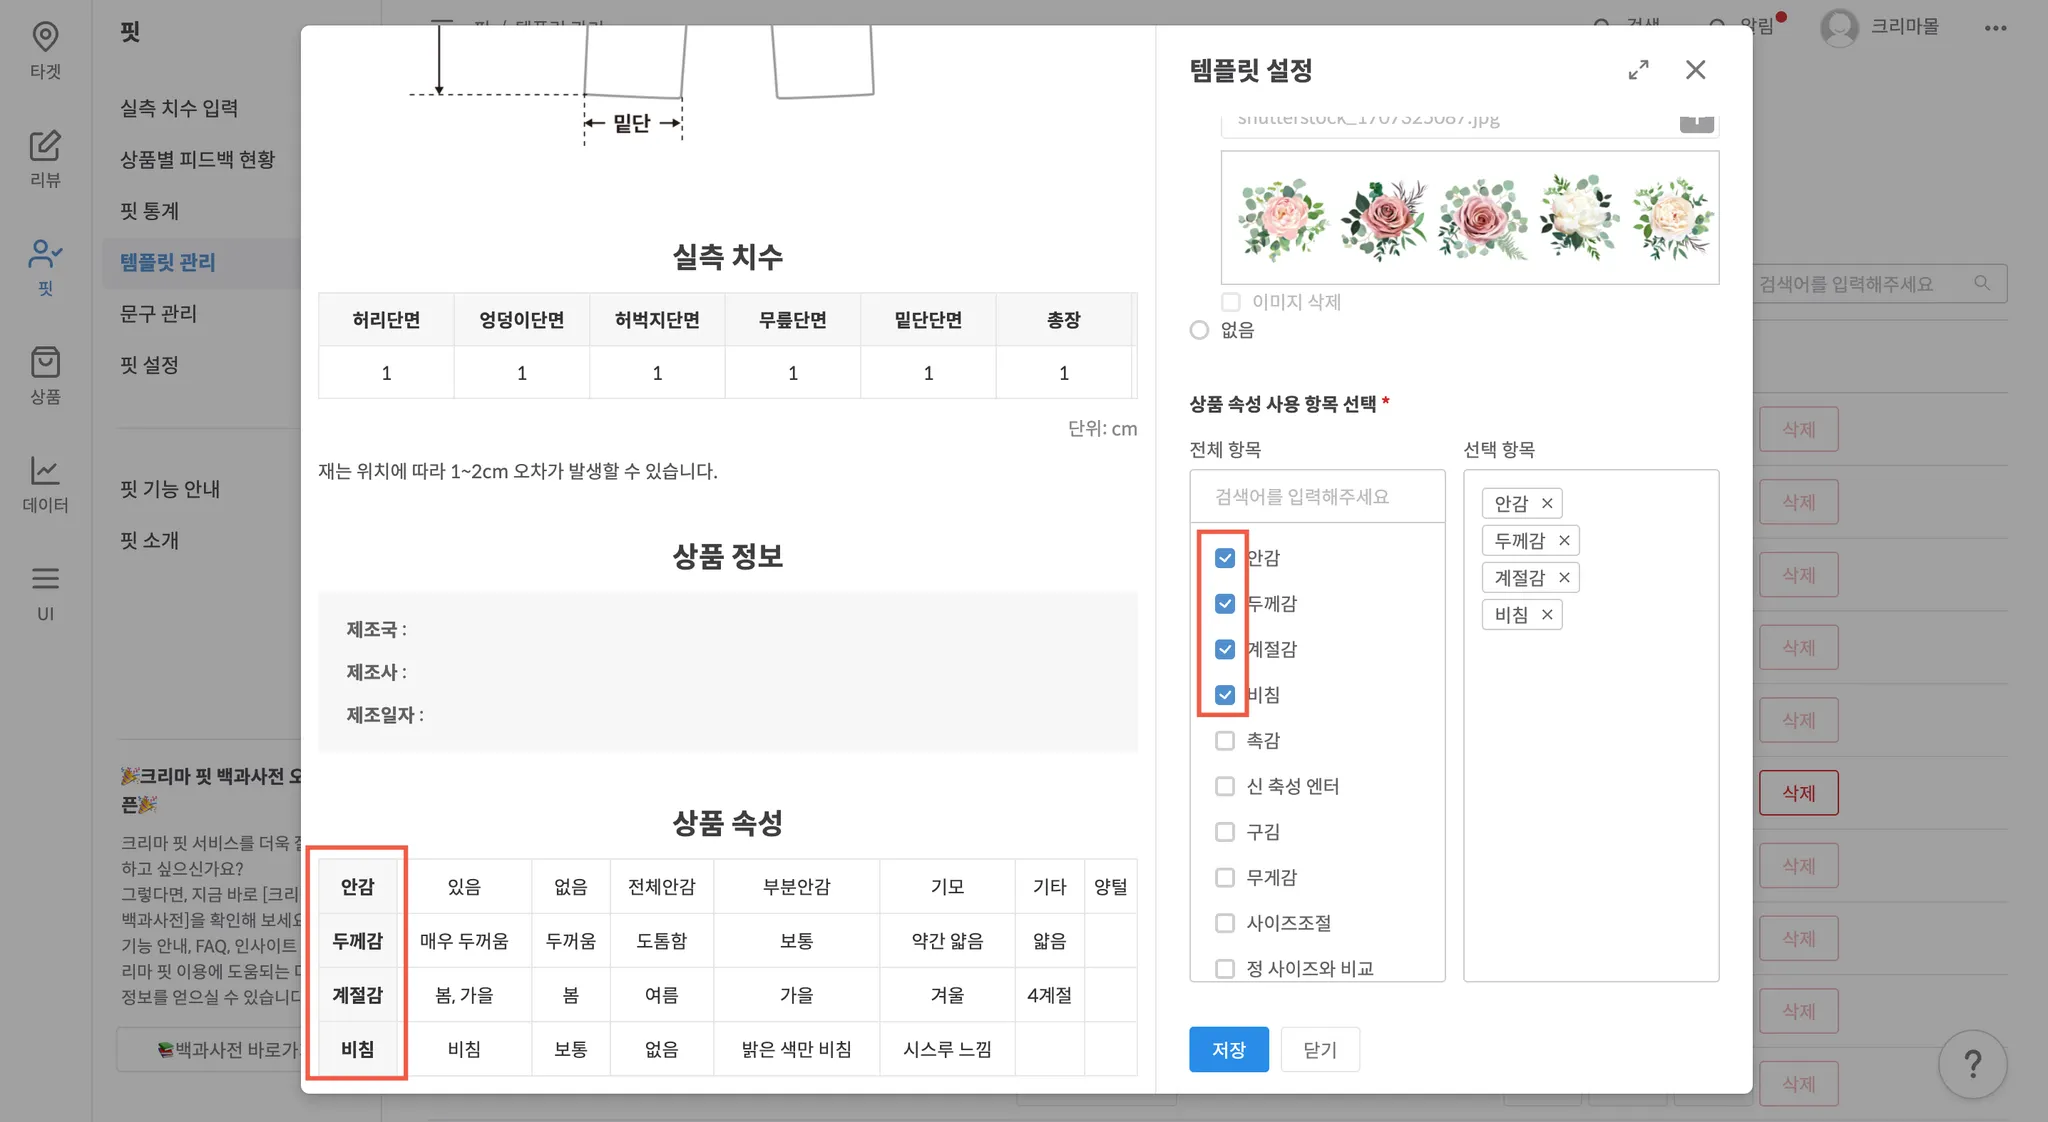Viewport: 2048px width, 1122px height.
Task: Remove 계절감 tag with its X icon
Action: coord(1564,578)
